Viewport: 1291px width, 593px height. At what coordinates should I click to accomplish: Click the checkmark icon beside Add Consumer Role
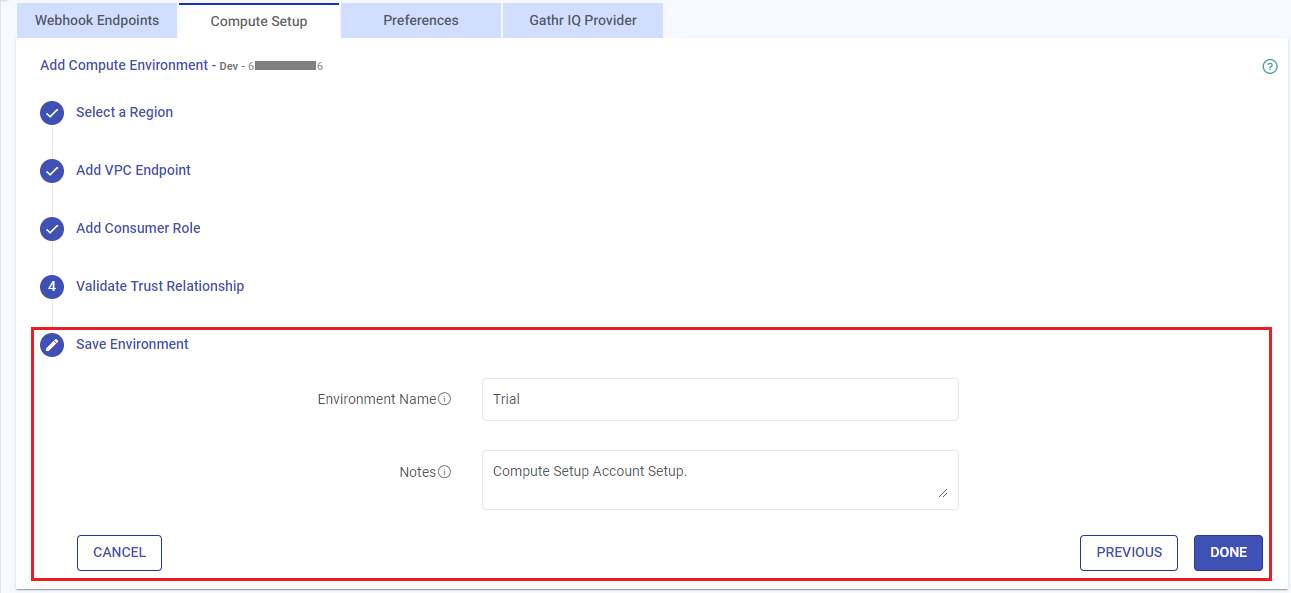coord(52,229)
